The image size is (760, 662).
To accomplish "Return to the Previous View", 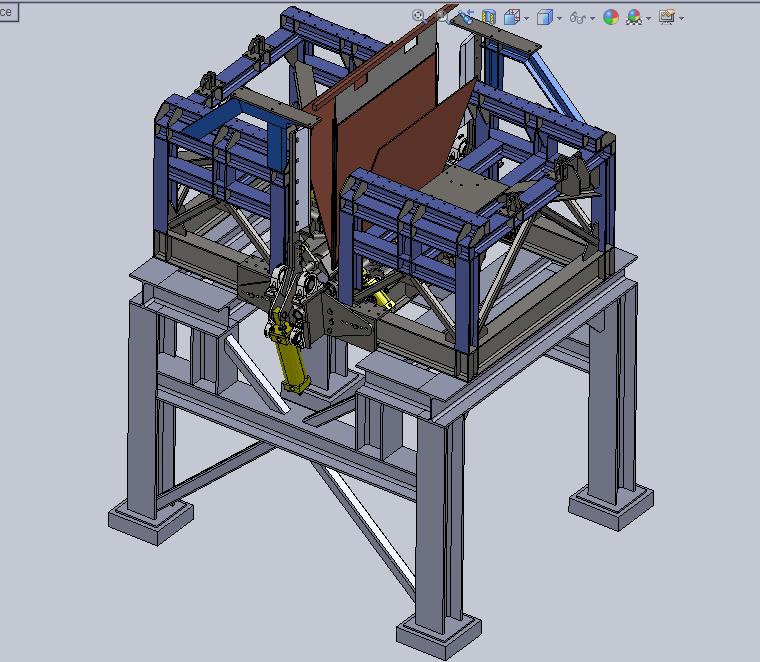I will click(466, 16).
